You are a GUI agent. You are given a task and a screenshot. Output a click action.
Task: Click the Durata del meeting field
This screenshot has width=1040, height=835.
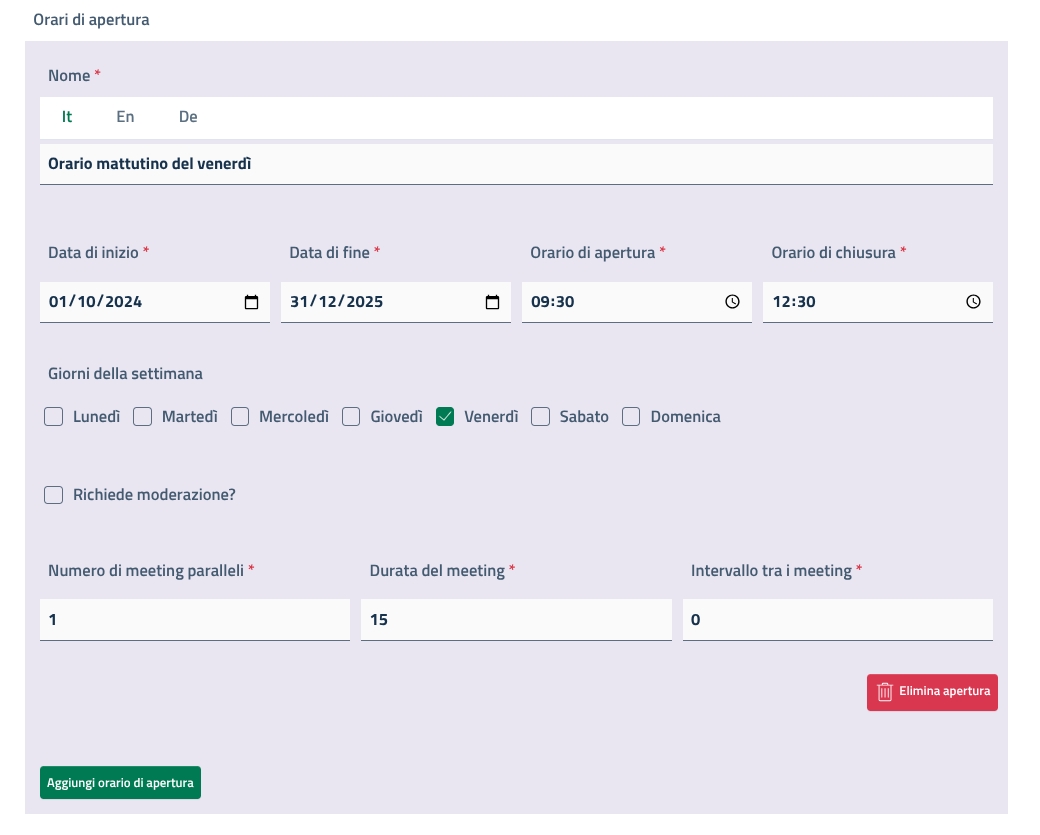[x=516, y=620]
